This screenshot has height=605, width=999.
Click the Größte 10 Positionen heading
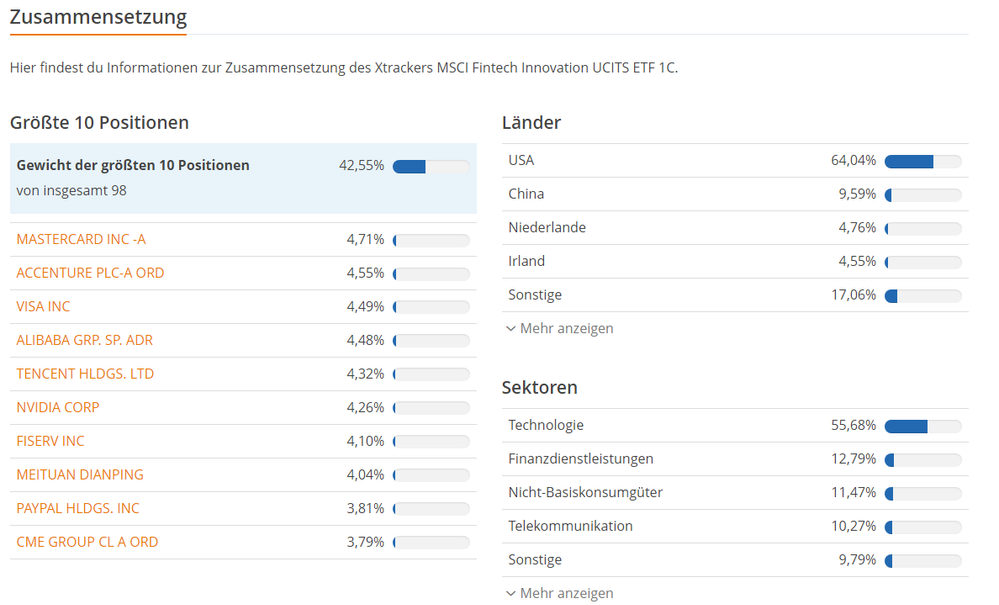coord(99,122)
